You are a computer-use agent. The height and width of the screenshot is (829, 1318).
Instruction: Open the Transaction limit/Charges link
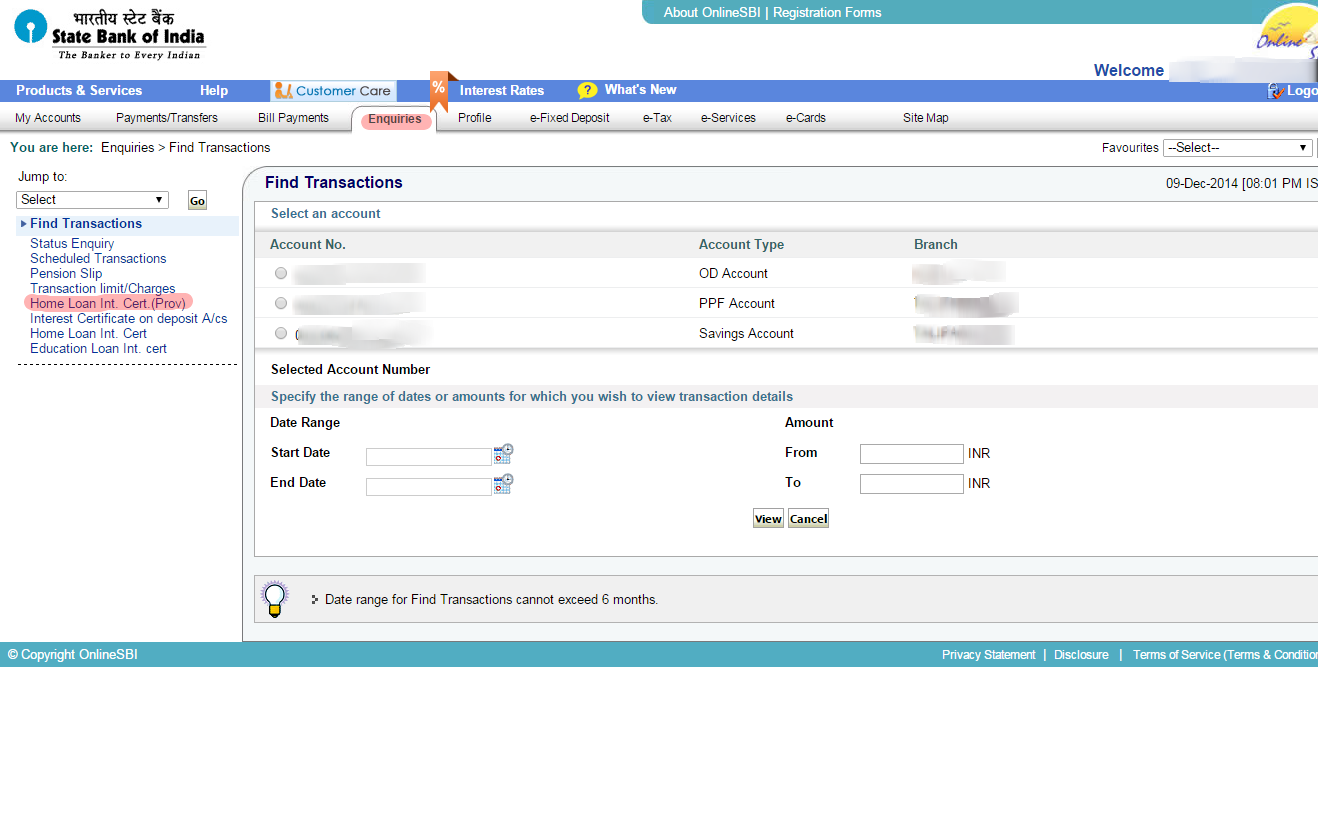point(103,288)
